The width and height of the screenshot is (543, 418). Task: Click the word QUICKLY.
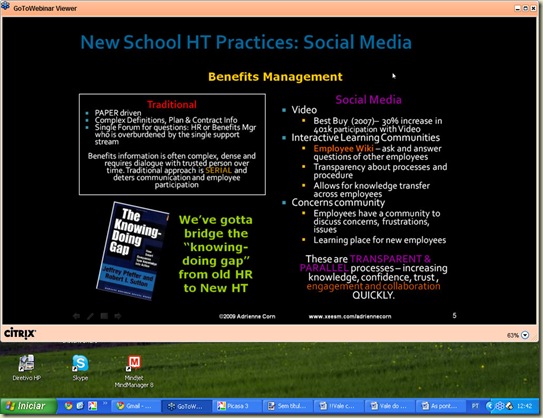pos(373,295)
